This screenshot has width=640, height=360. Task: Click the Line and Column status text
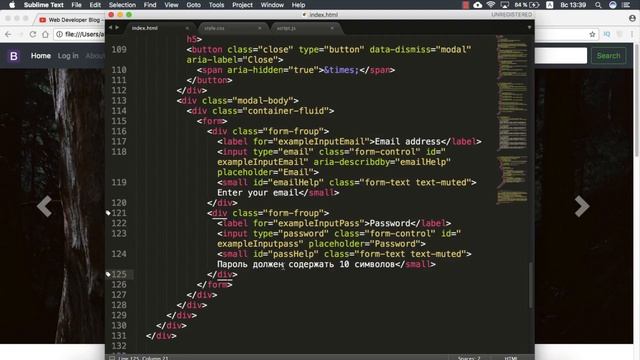pyautogui.click(x=143, y=358)
